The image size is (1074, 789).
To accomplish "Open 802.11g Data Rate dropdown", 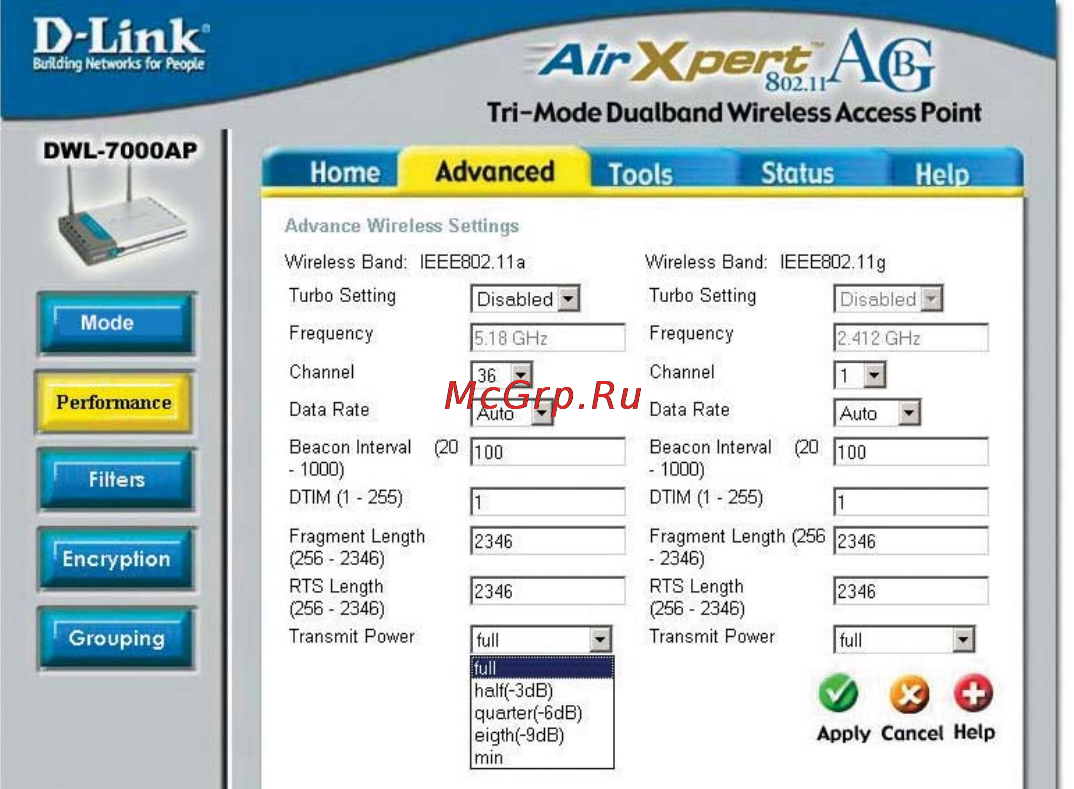I will coord(877,413).
